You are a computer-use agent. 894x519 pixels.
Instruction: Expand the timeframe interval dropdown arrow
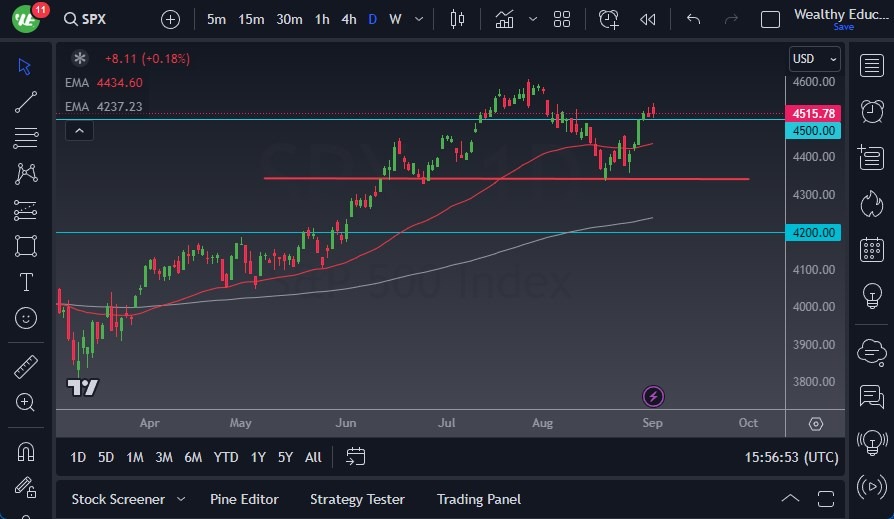click(x=420, y=19)
